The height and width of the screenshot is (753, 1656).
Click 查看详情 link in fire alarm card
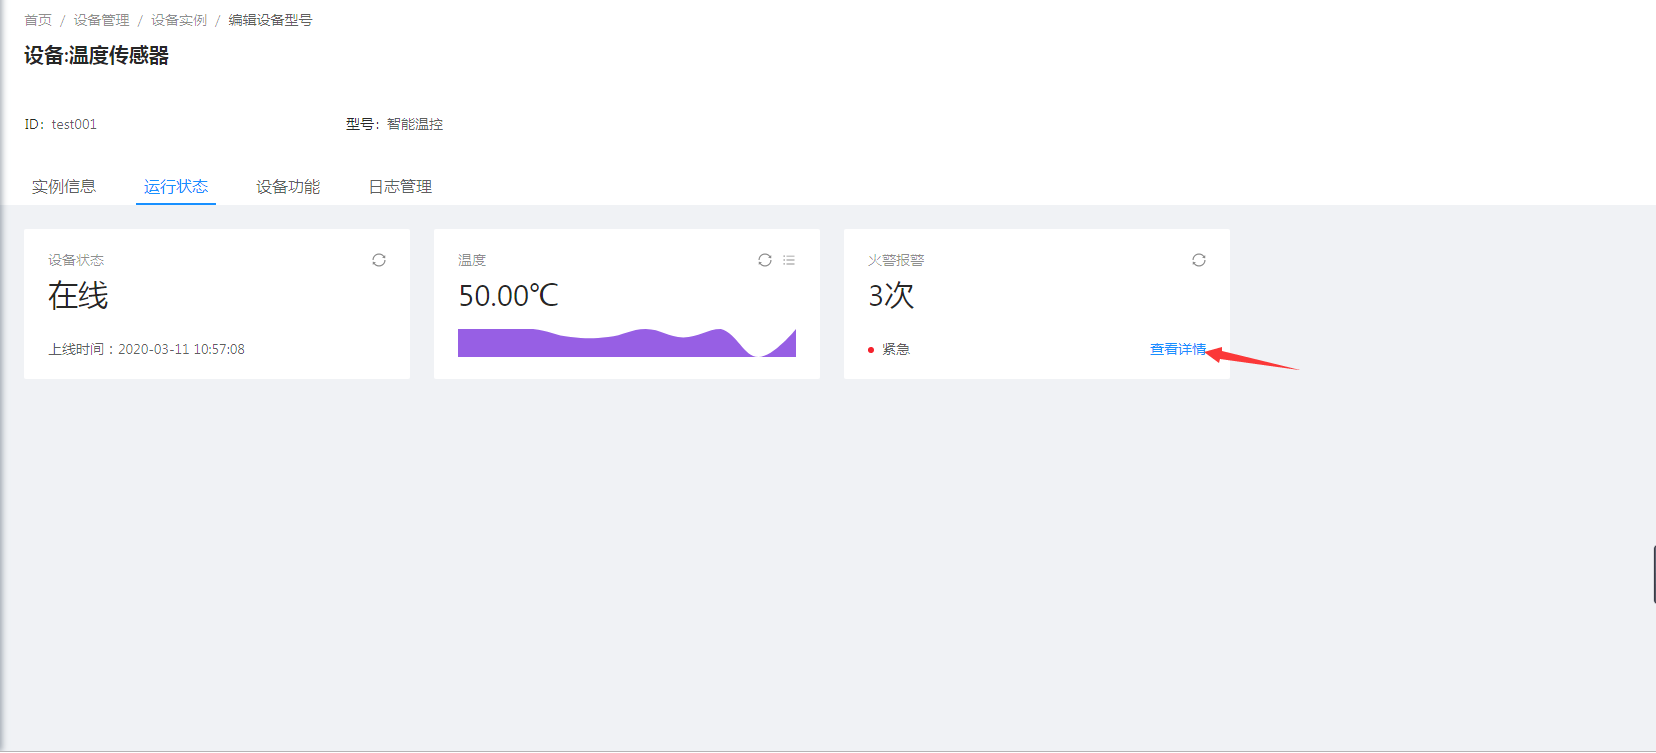(x=1177, y=349)
